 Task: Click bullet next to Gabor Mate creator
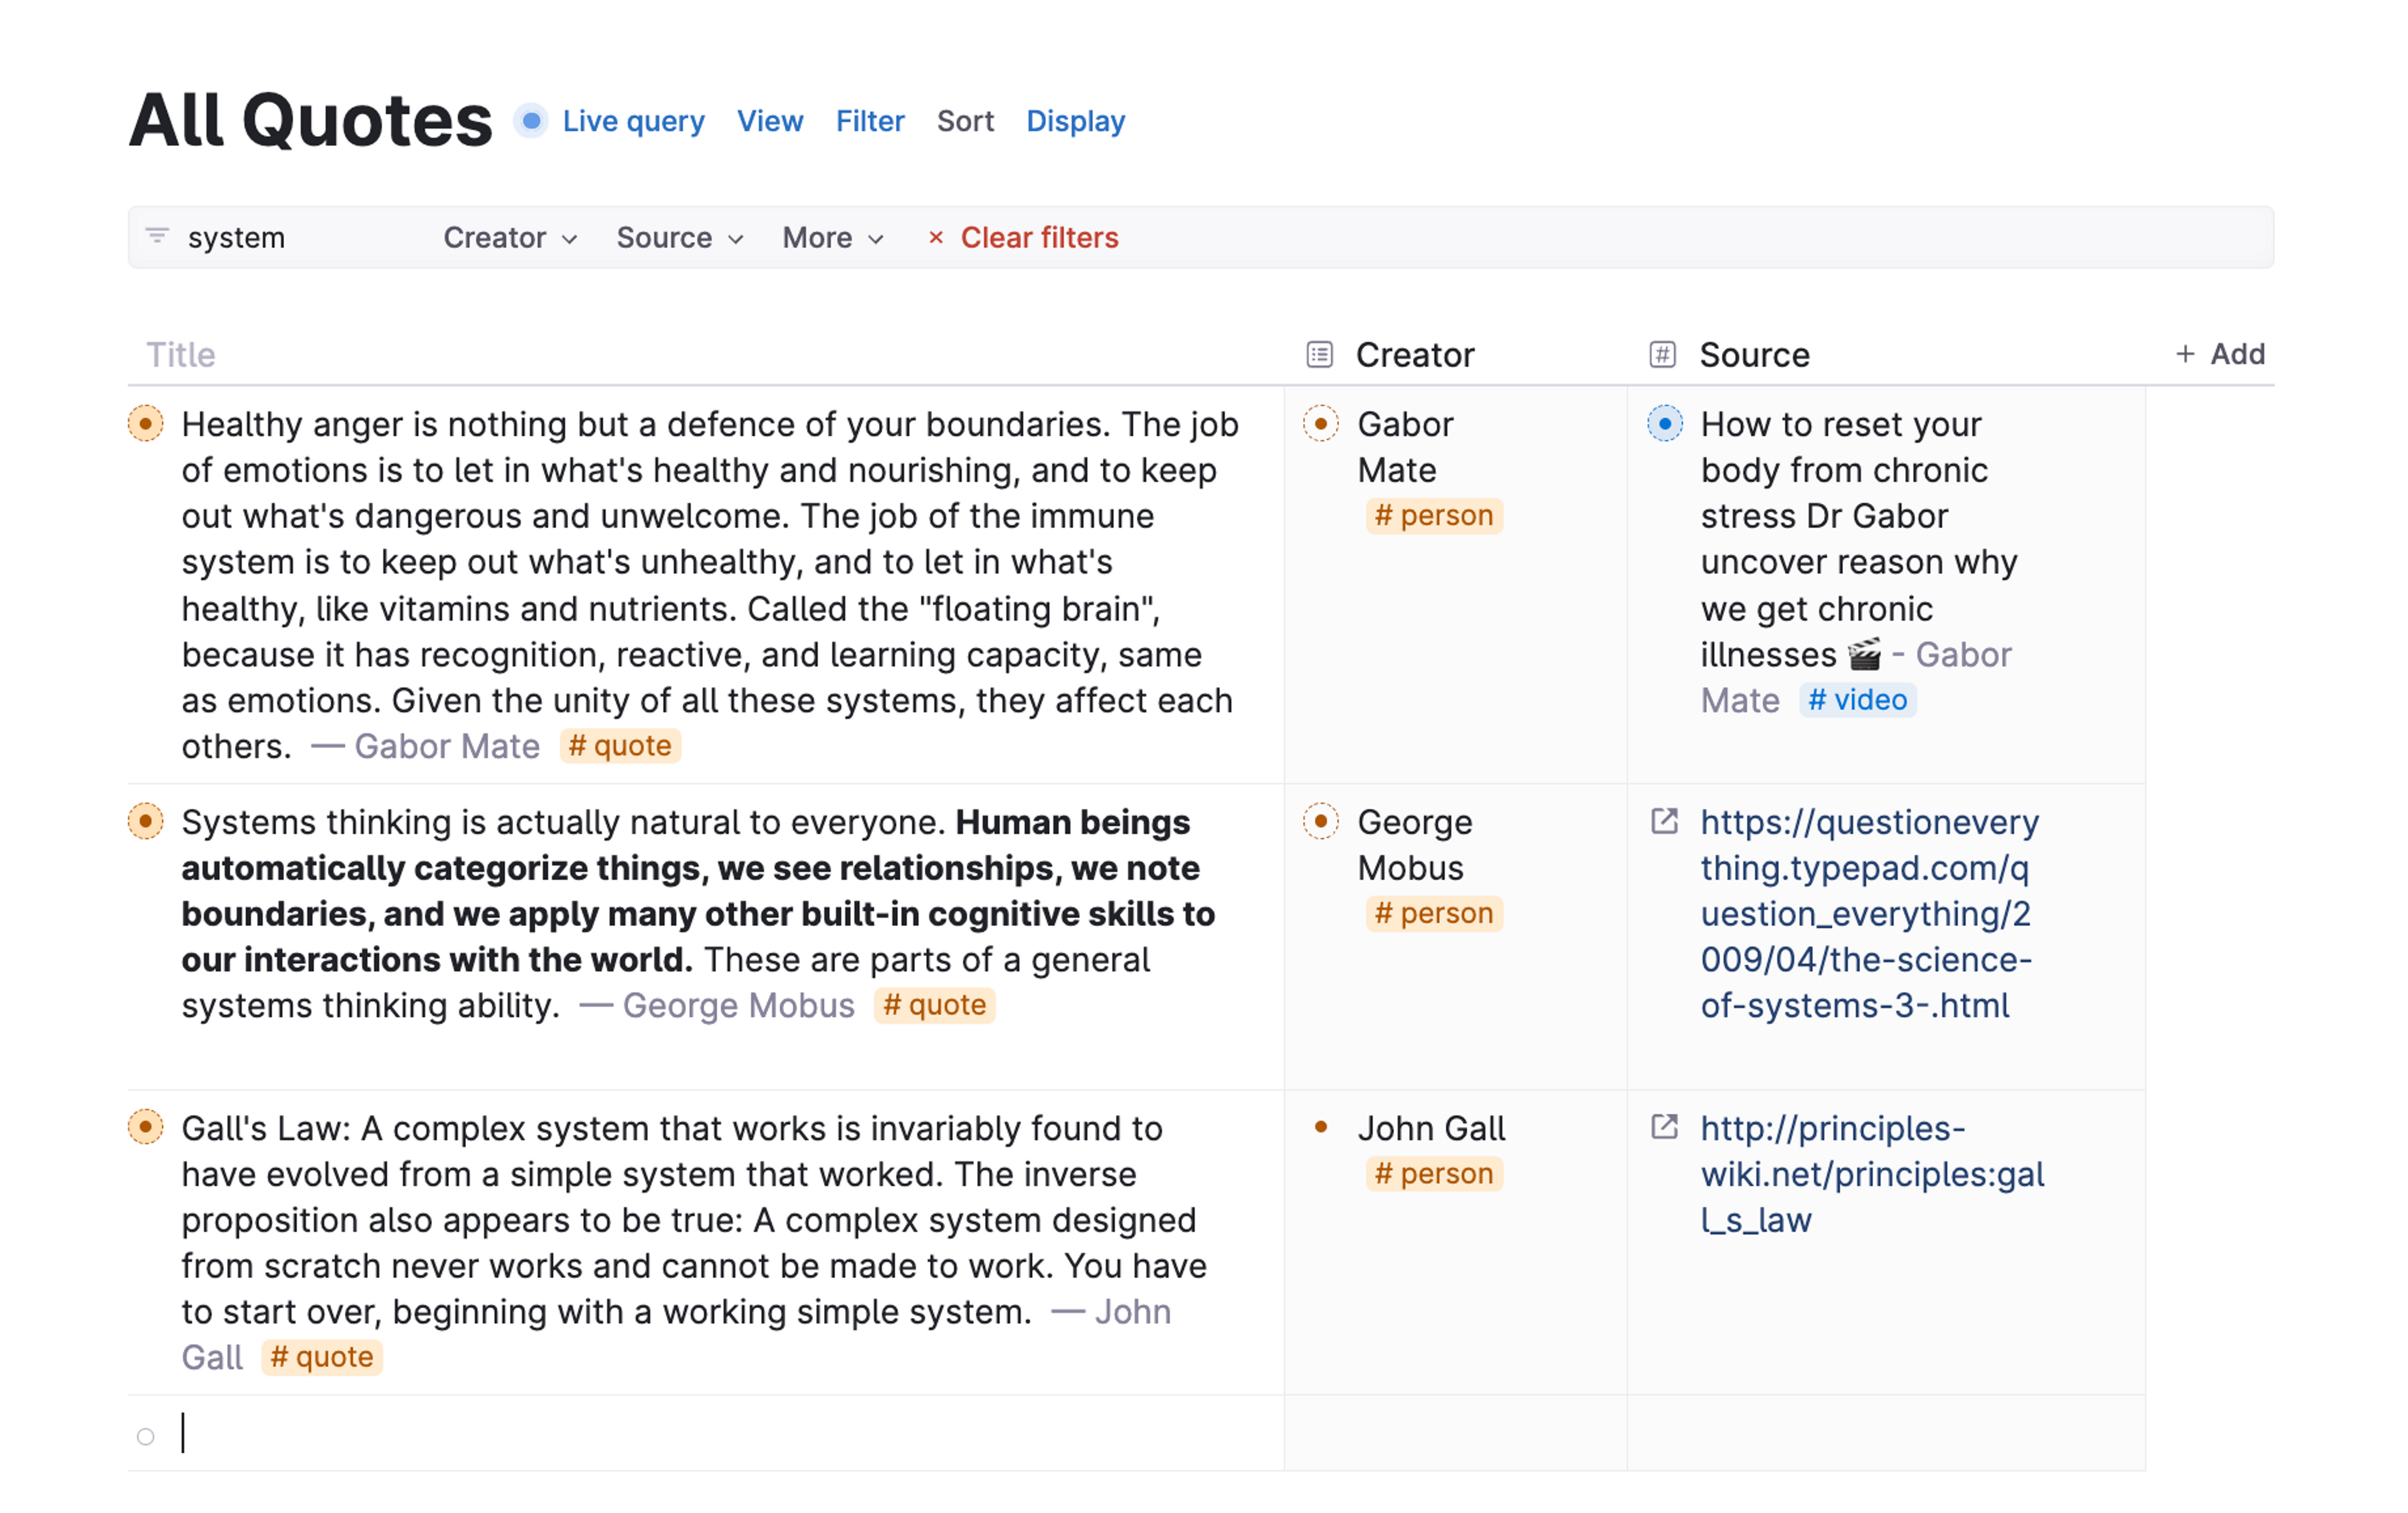coord(1320,424)
